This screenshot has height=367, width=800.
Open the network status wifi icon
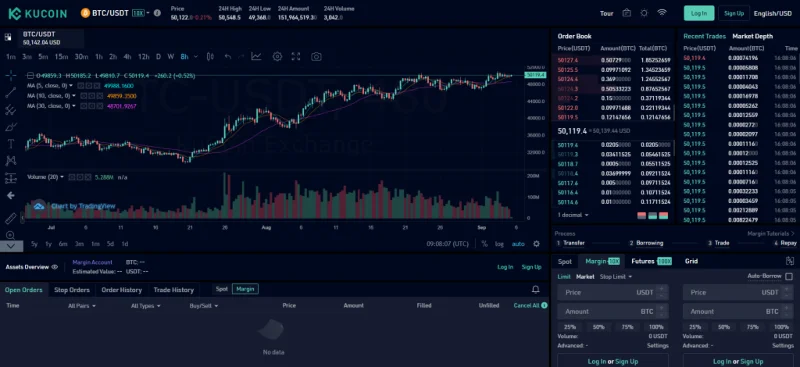click(662, 13)
